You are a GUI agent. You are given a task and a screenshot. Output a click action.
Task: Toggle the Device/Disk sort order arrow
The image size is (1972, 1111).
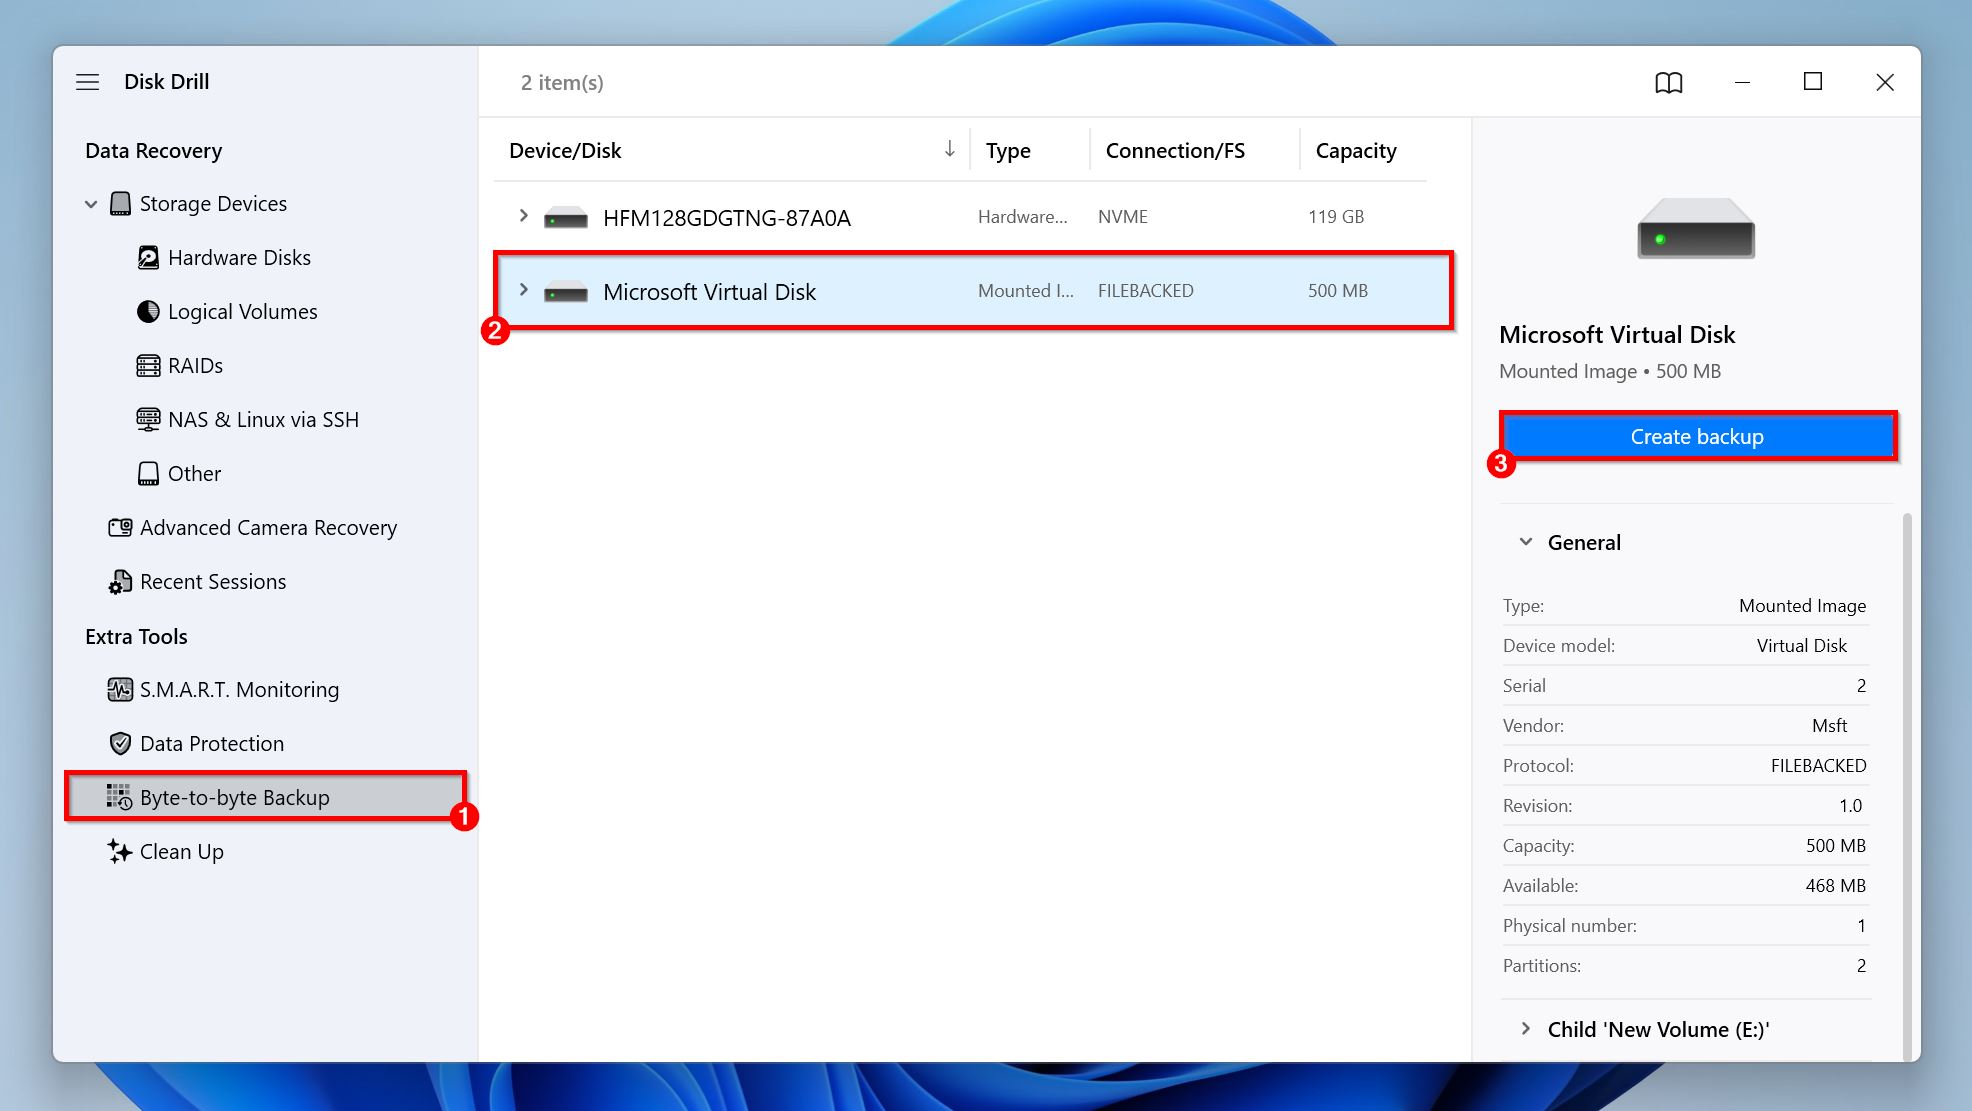948,148
